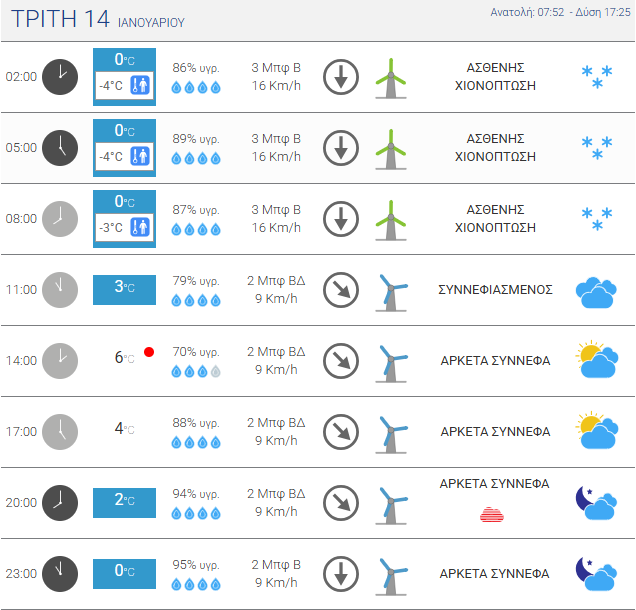Screen dimensions: 636x610
Task: Click the sunrise and sunset times text
Action: 560,13
